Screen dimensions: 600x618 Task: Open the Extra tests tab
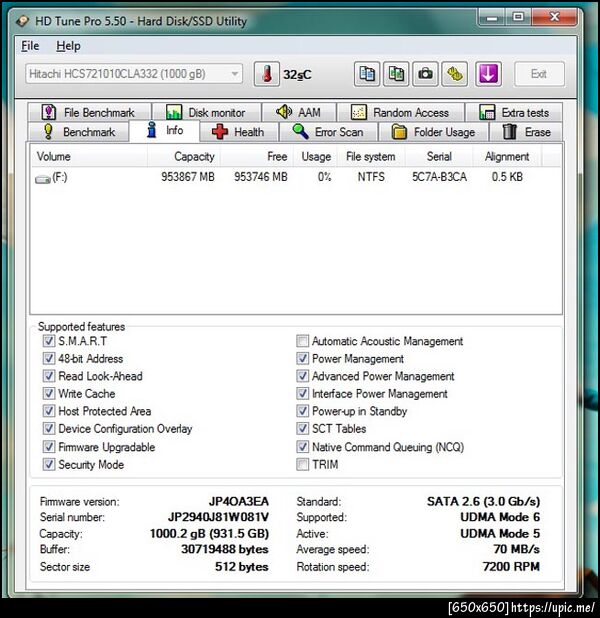tap(514, 112)
